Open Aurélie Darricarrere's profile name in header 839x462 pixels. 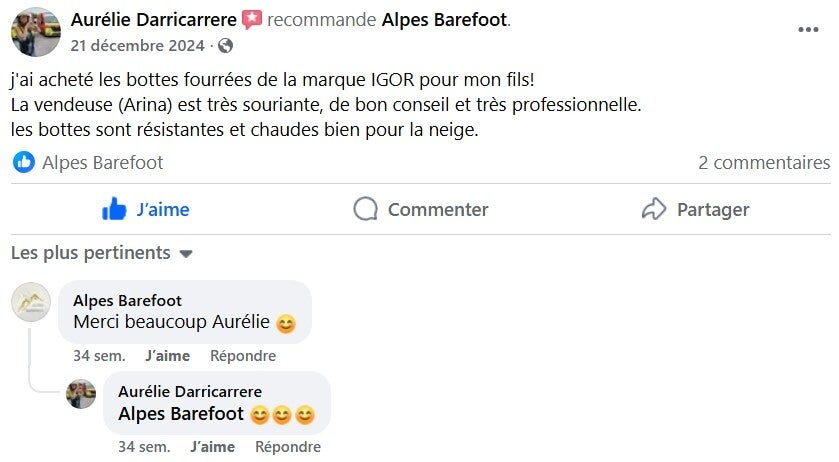point(153,20)
